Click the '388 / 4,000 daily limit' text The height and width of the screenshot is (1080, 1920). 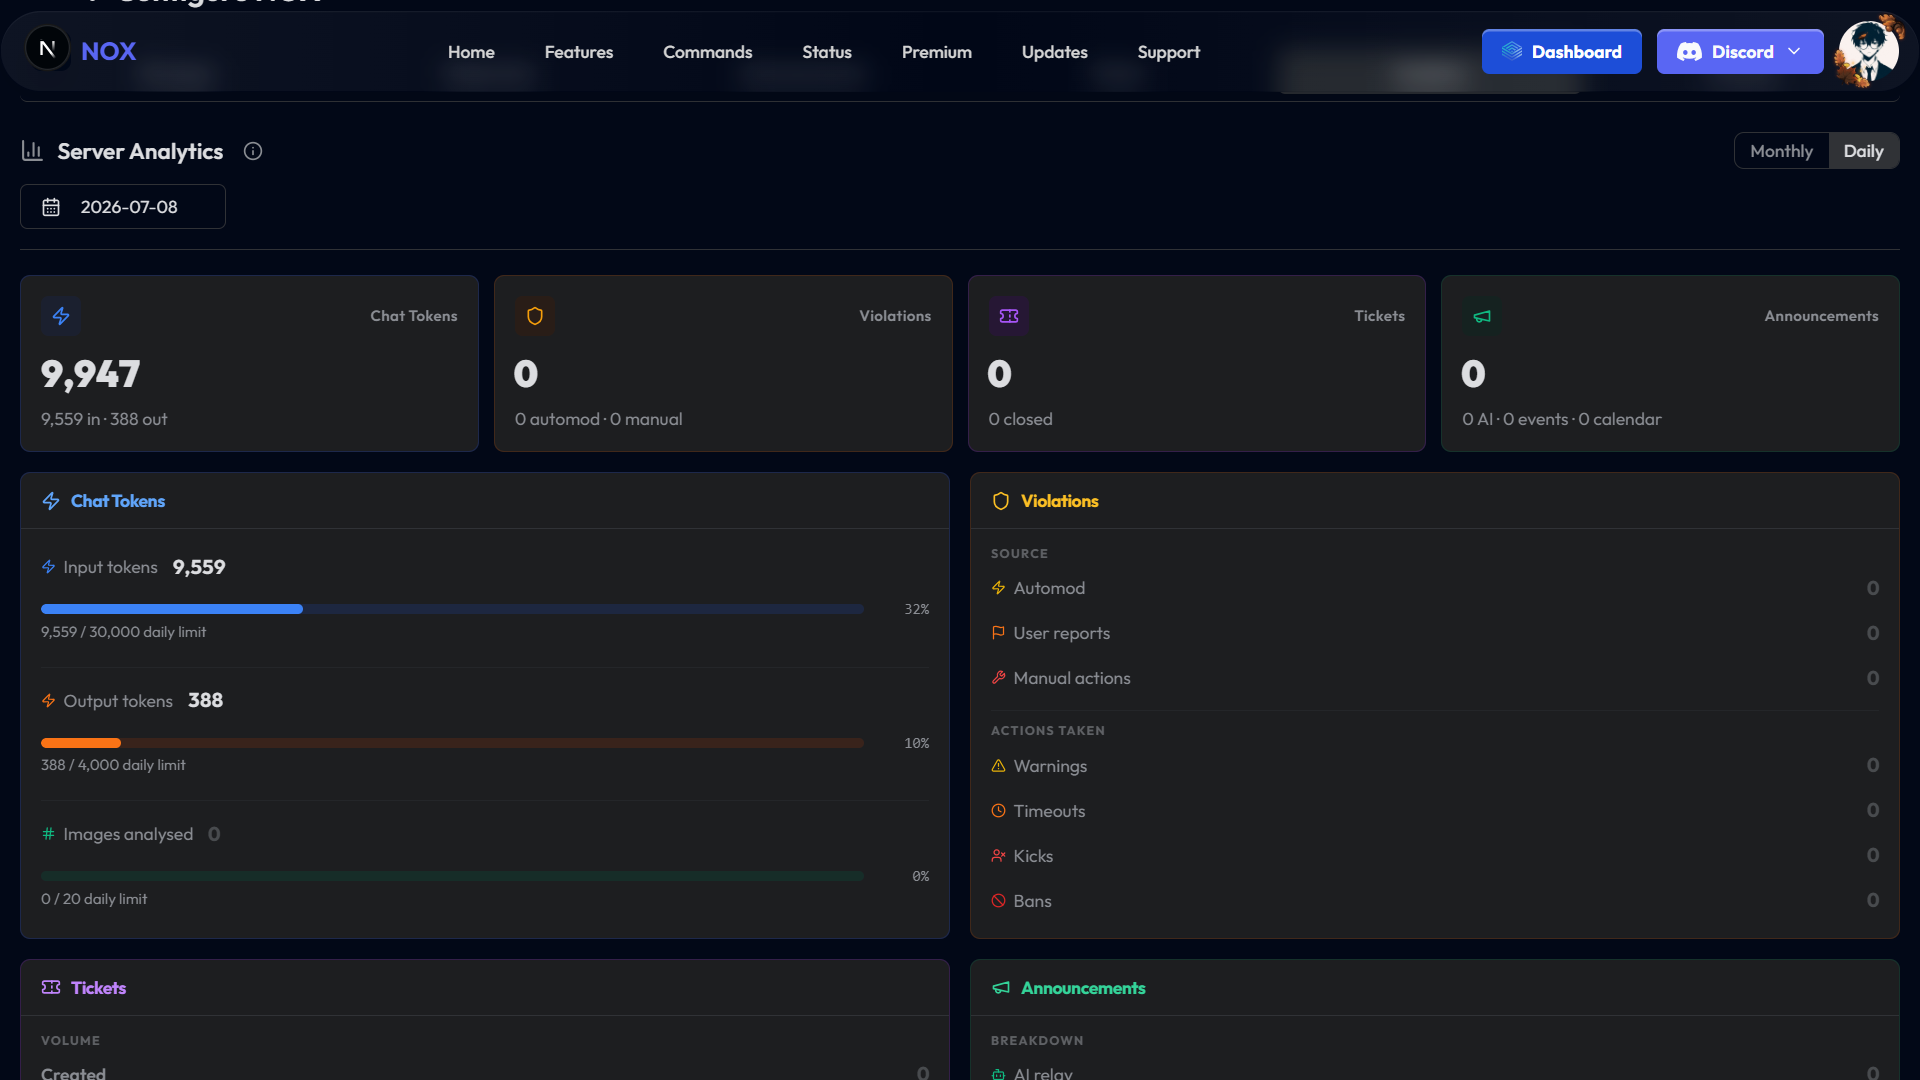(x=113, y=765)
